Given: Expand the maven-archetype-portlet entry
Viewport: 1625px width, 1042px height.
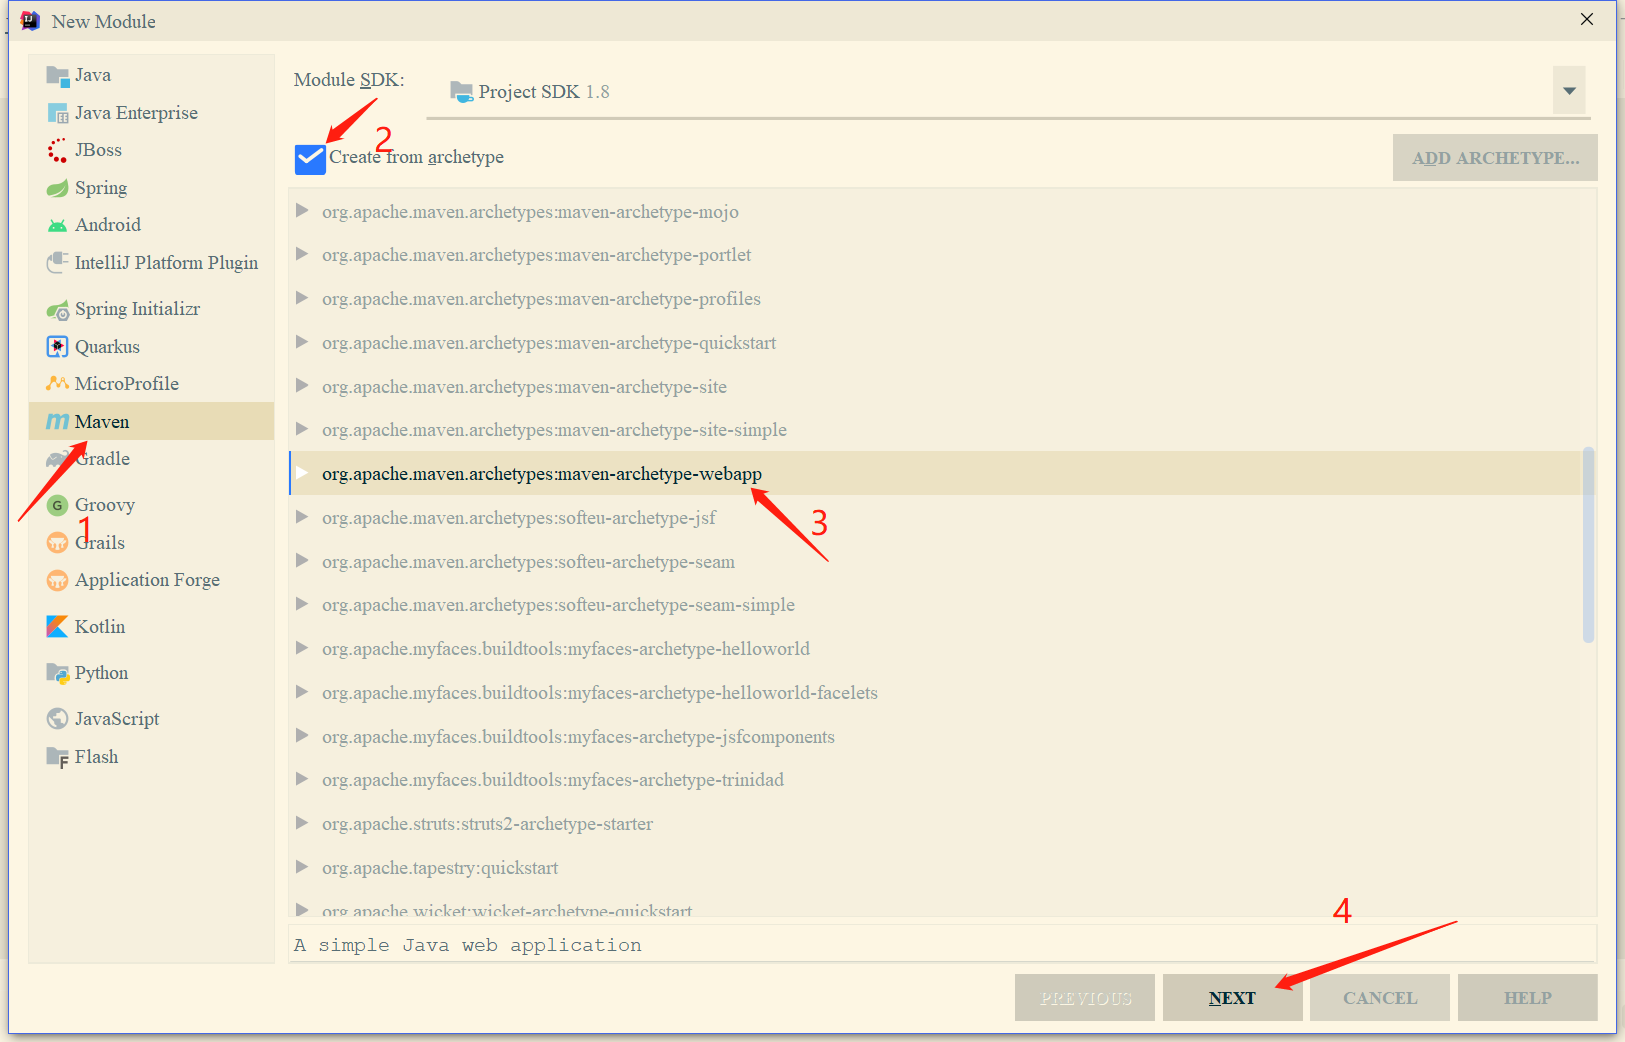Looking at the screenshot, I should click(x=301, y=254).
